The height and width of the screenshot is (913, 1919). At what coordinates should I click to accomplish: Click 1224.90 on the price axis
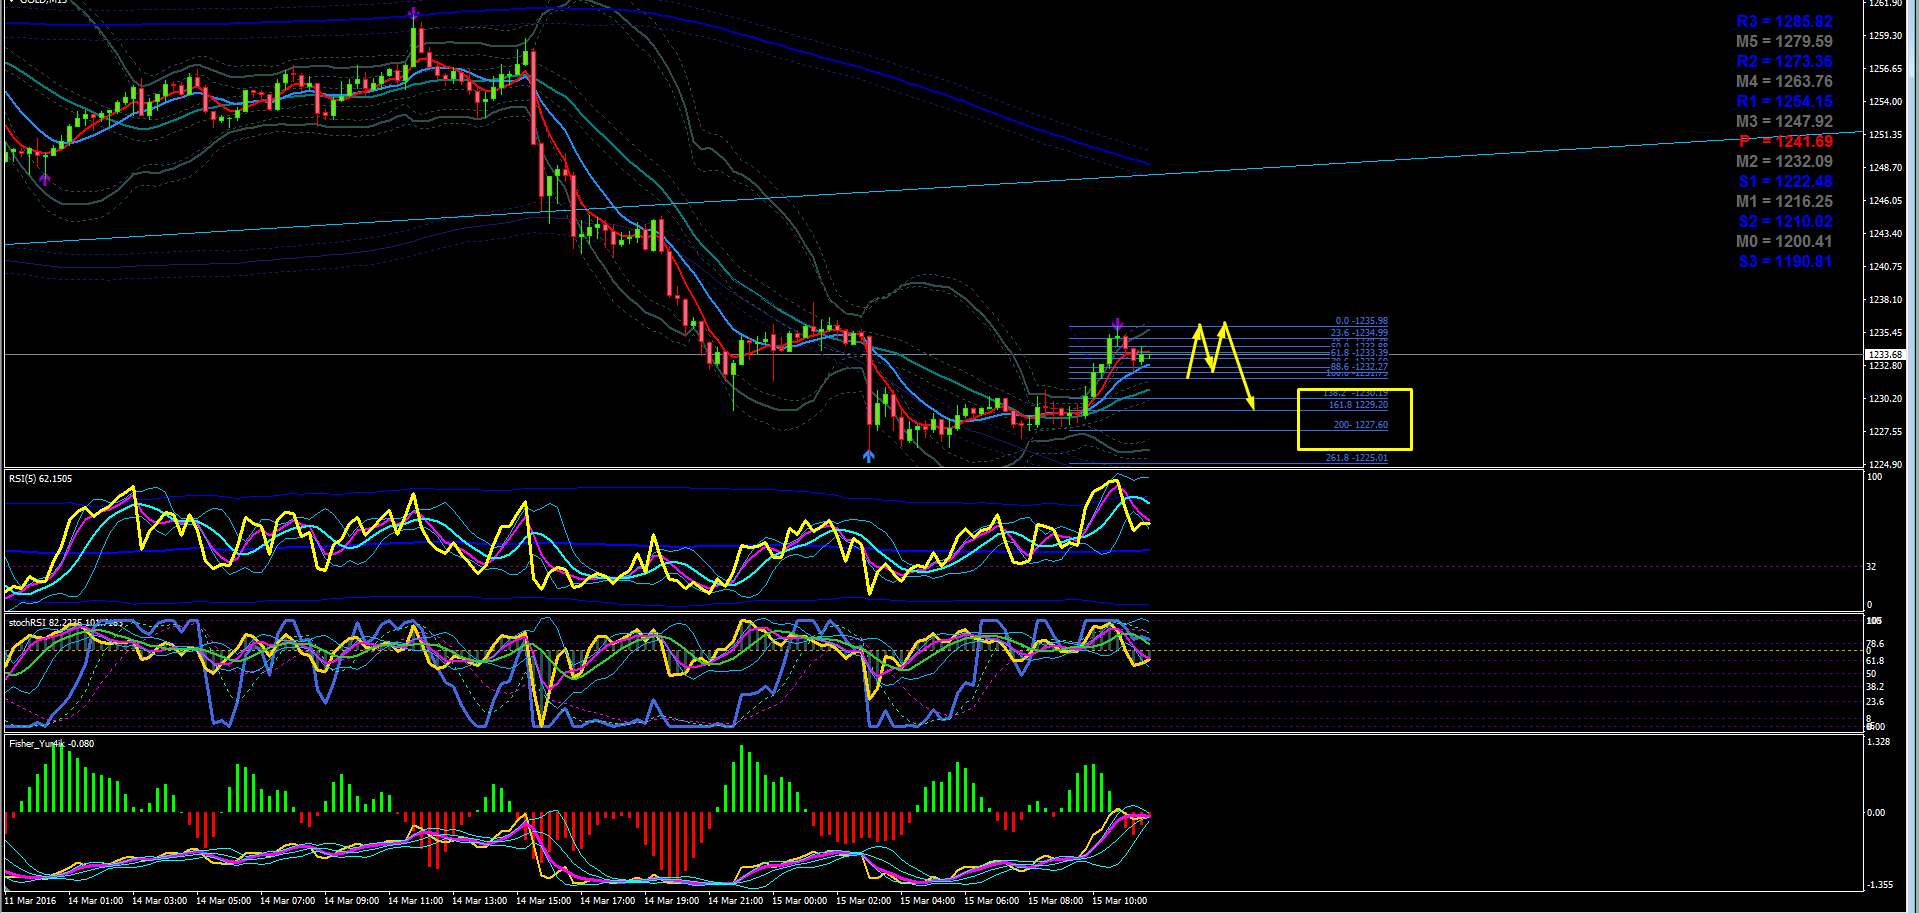click(1884, 465)
